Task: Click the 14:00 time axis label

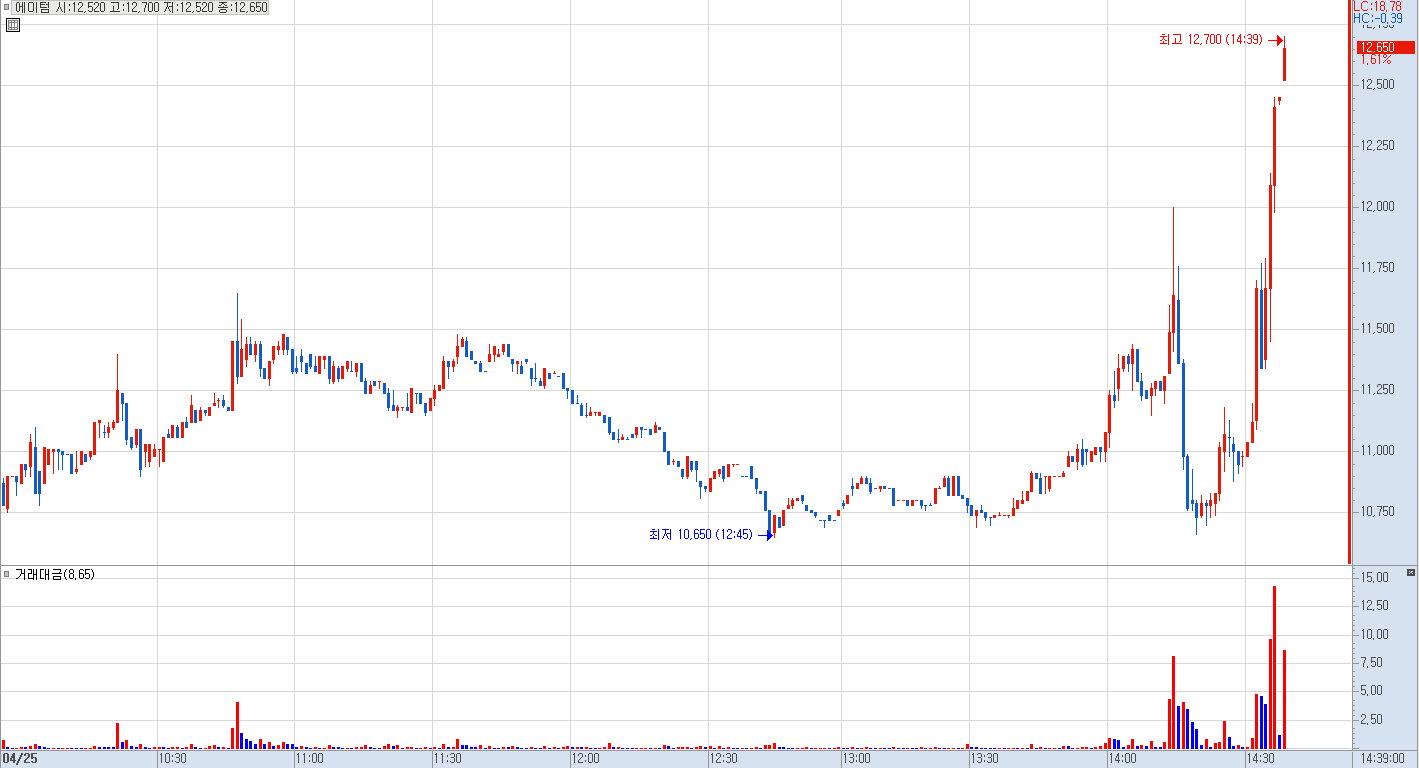Action: pos(1123,760)
